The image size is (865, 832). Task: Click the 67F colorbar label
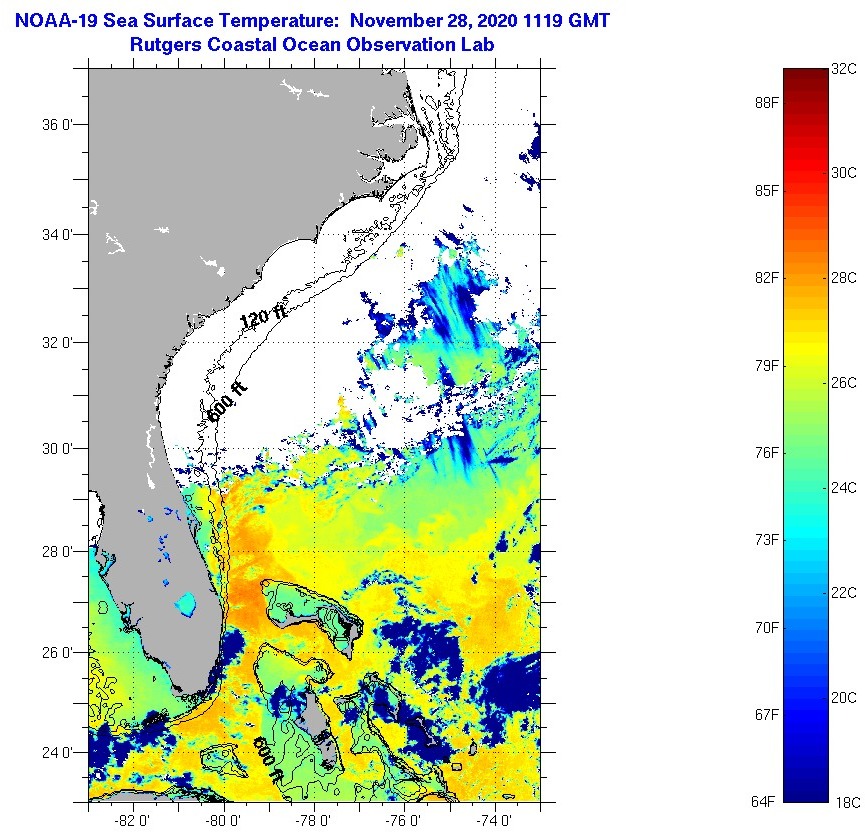pos(767,714)
